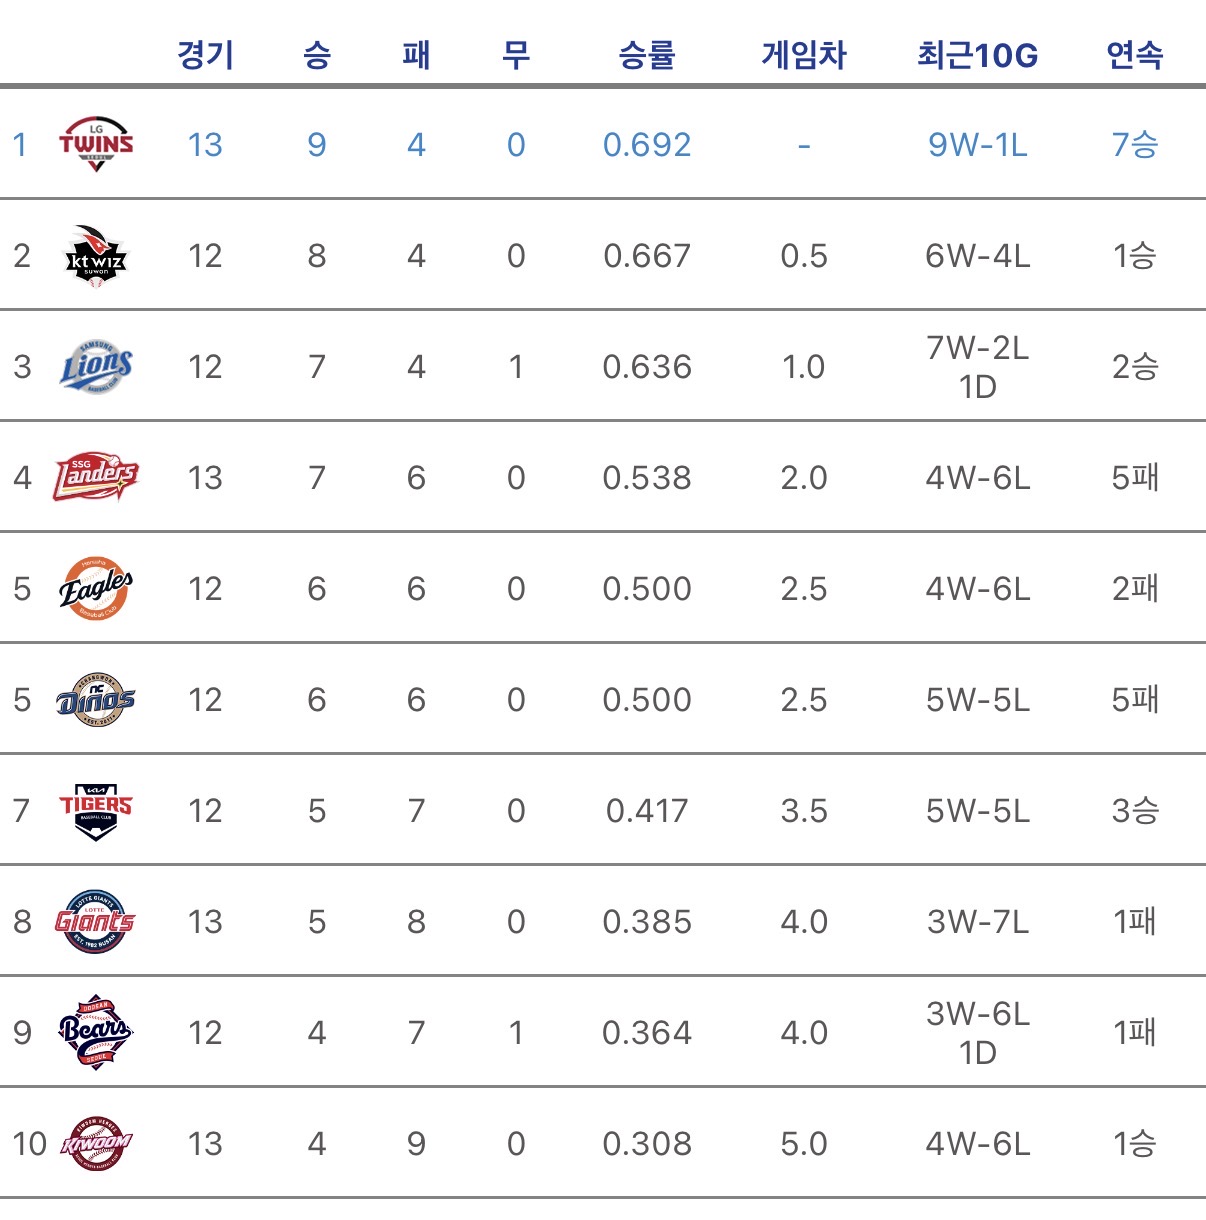Click the KIA Tigers logo
This screenshot has width=1206, height=1220.
pyautogui.click(x=96, y=810)
